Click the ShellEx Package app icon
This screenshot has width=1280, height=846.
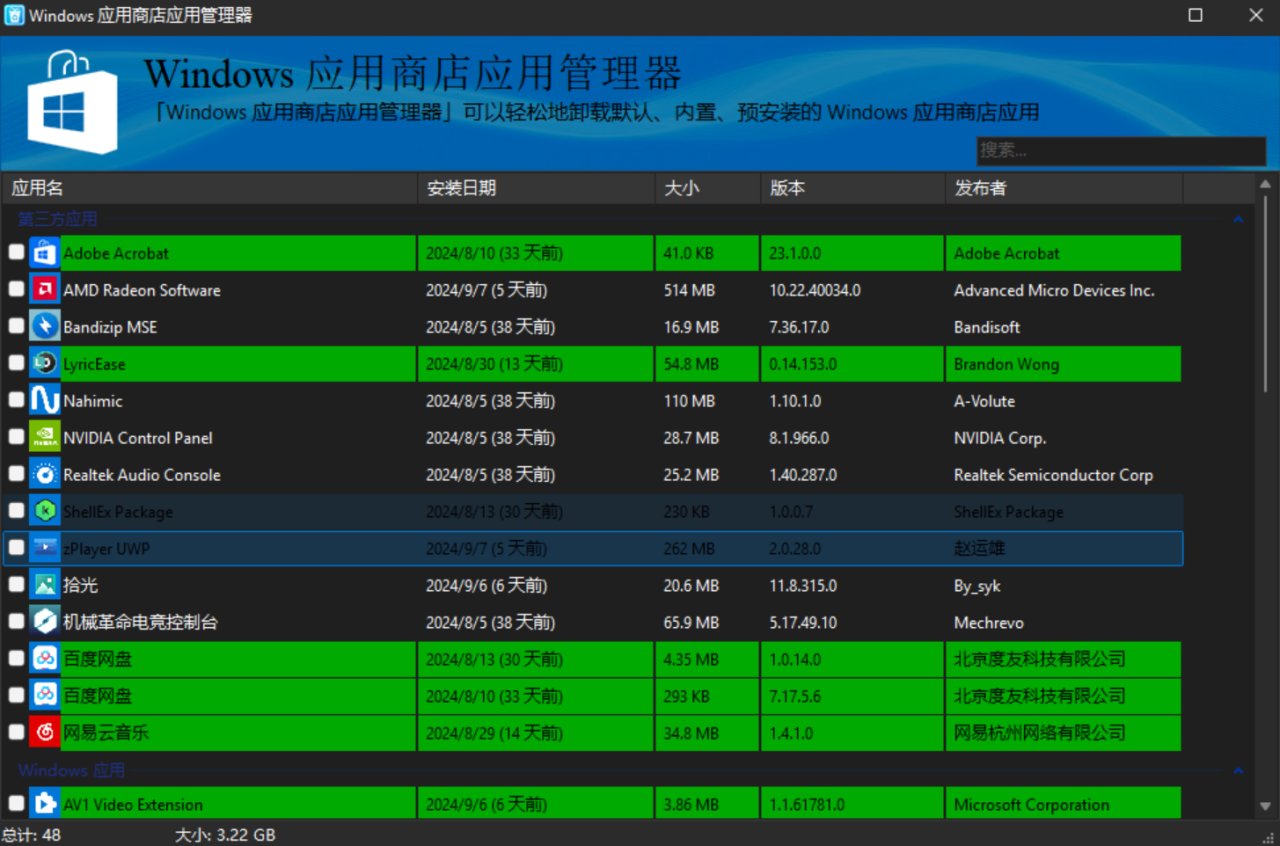point(44,511)
